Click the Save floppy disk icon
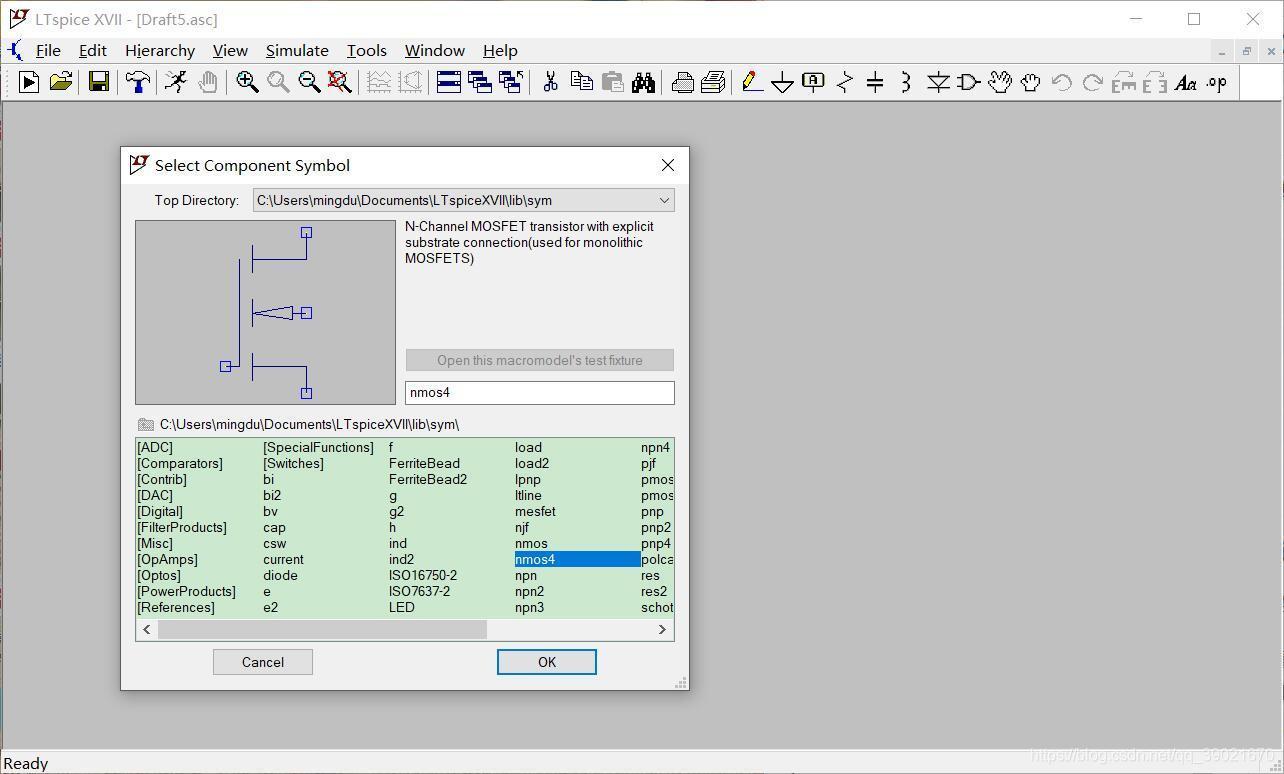The width and height of the screenshot is (1284, 774). click(x=98, y=82)
